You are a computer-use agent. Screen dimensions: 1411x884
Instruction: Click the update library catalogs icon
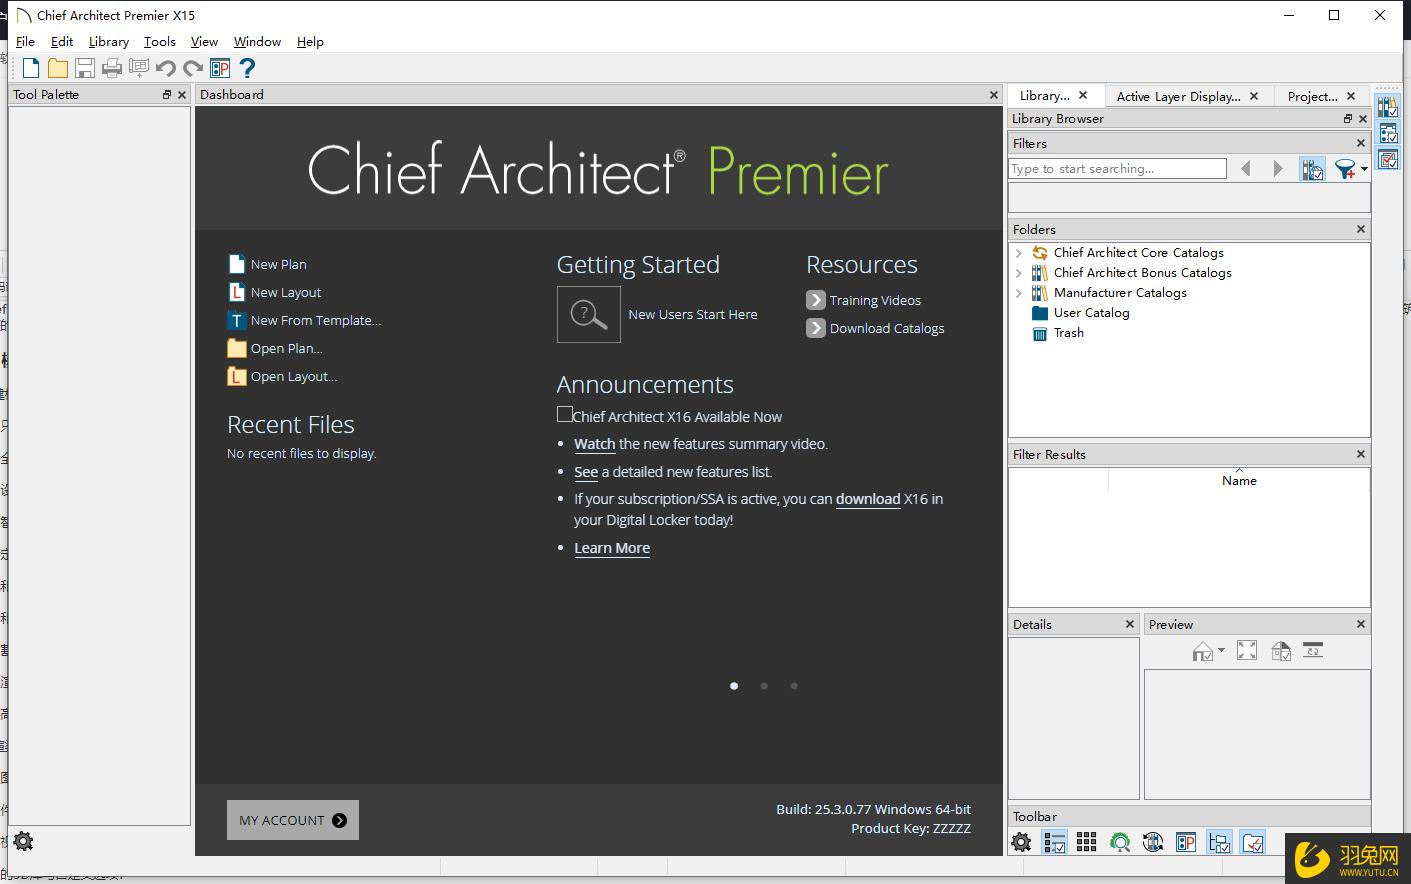coord(1153,842)
